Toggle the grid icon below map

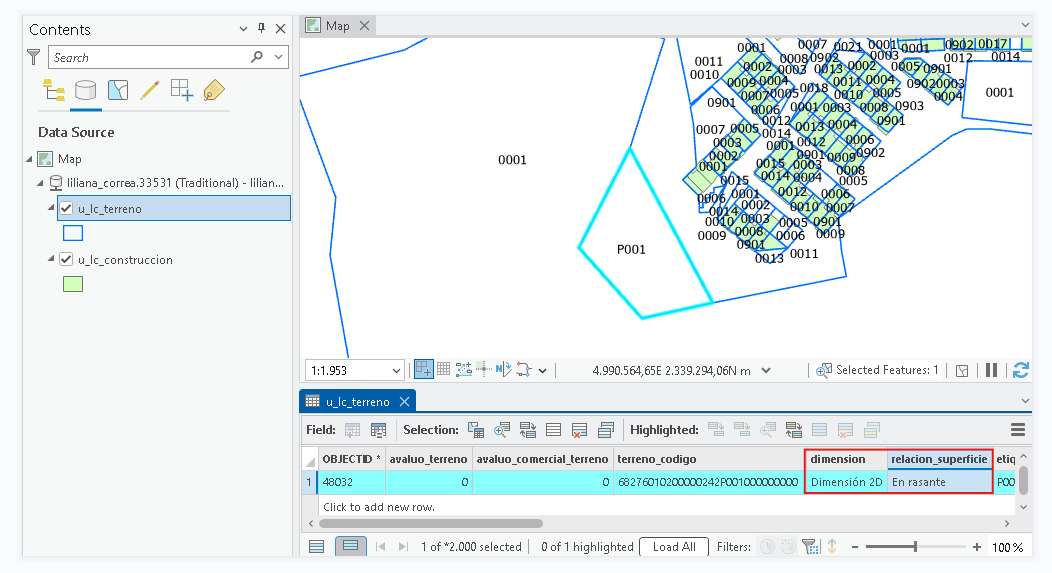click(x=443, y=369)
